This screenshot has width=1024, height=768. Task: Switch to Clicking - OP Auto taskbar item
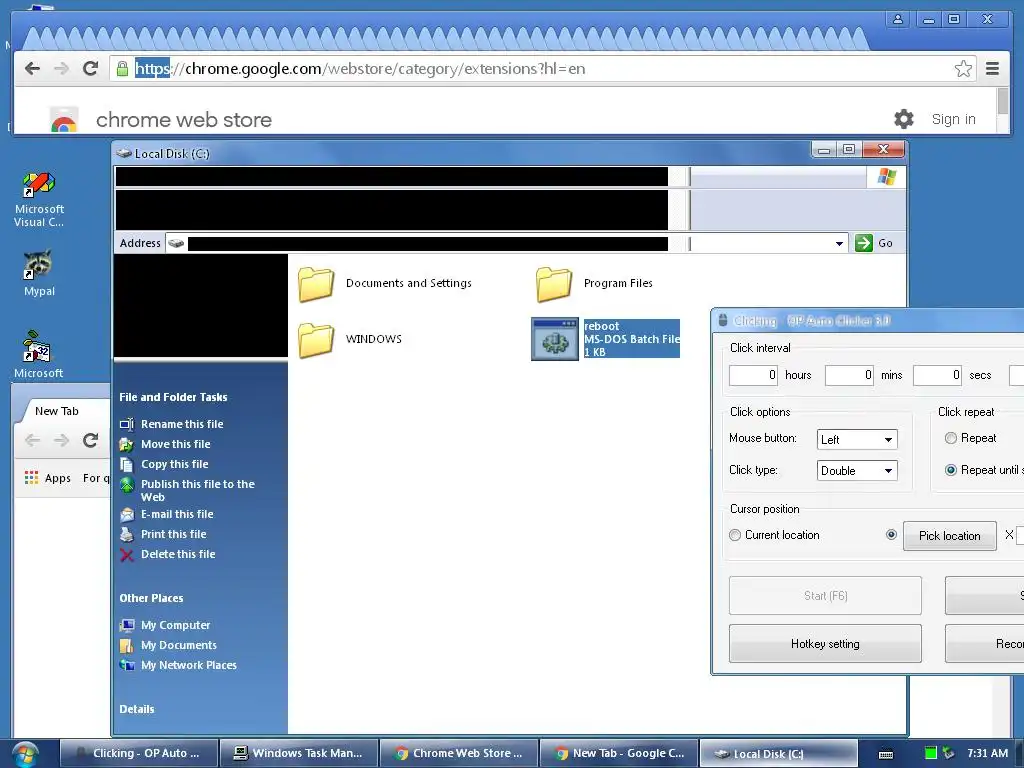click(x=139, y=753)
